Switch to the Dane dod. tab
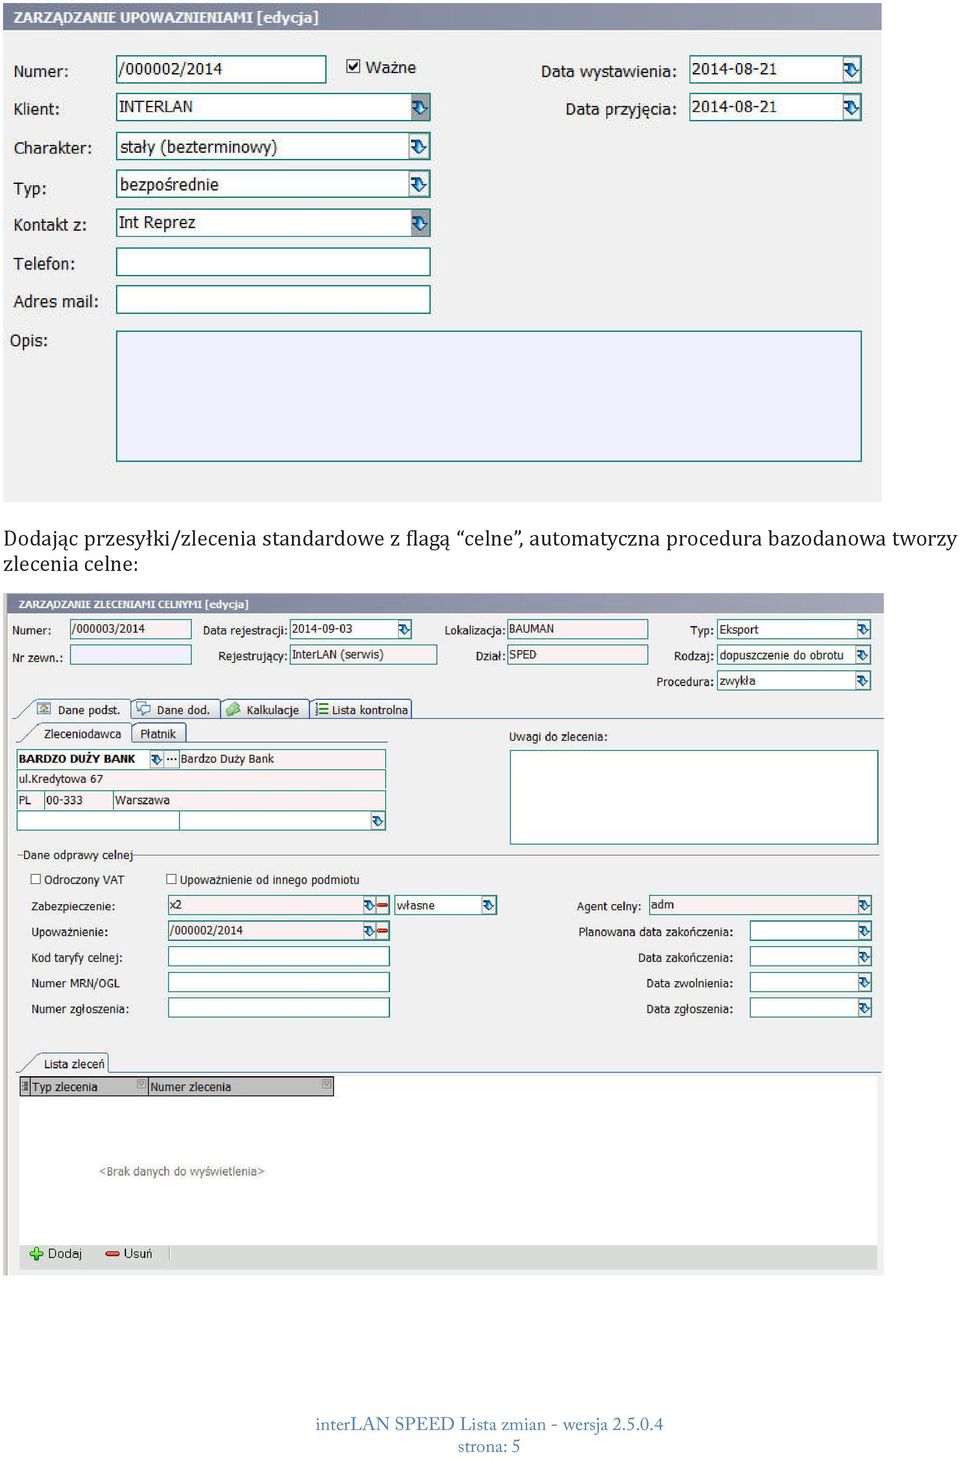The height and width of the screenshot is (1458, 960). (x=174, y=710)
